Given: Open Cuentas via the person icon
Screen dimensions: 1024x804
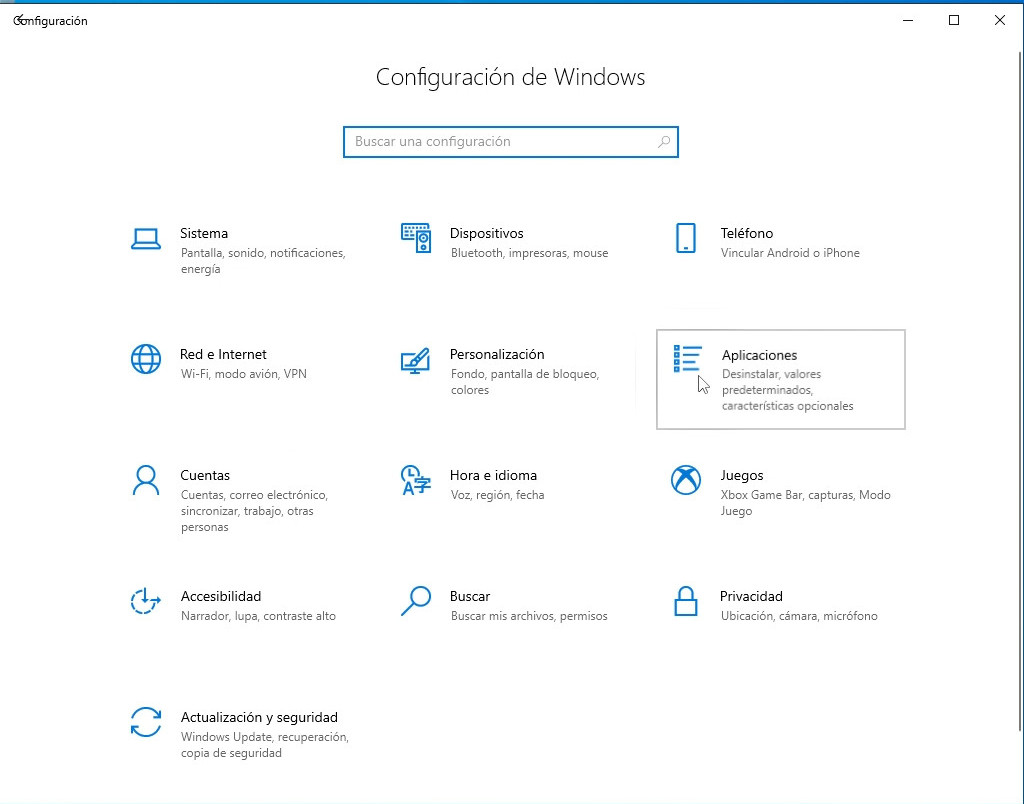Looking at the screenshot, I should 146,480.
